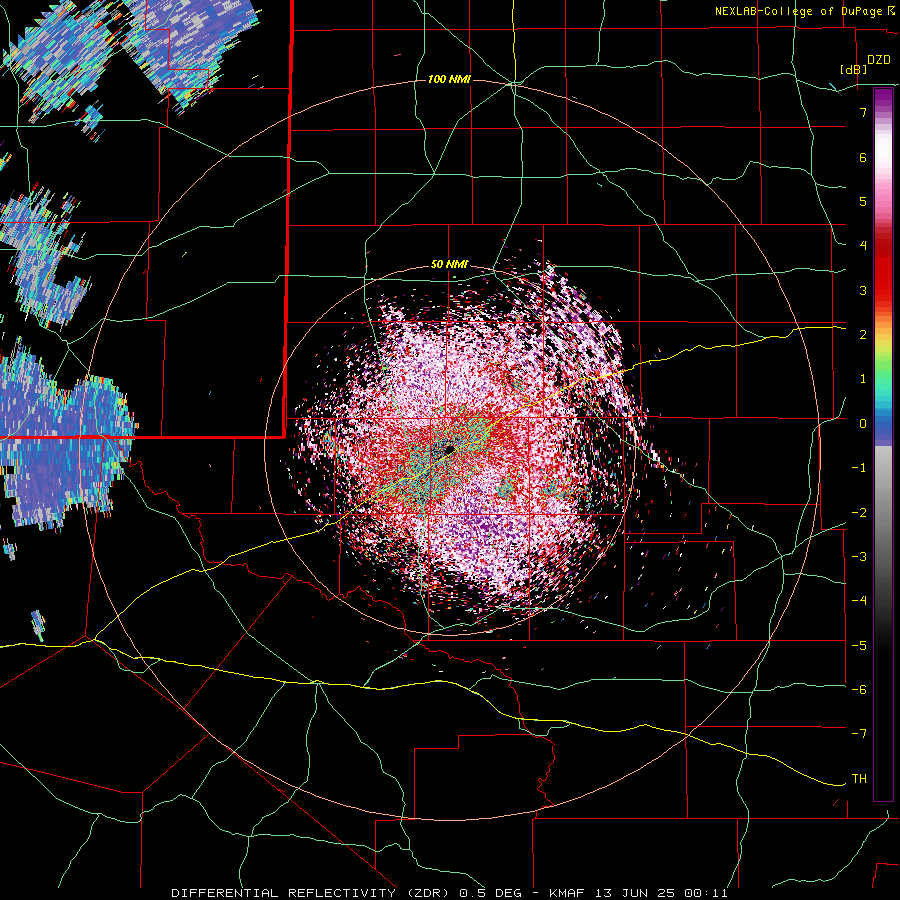Pick the purple top of the color bar
The width and height of the screenshot is (900, 900).
(883, 98)
